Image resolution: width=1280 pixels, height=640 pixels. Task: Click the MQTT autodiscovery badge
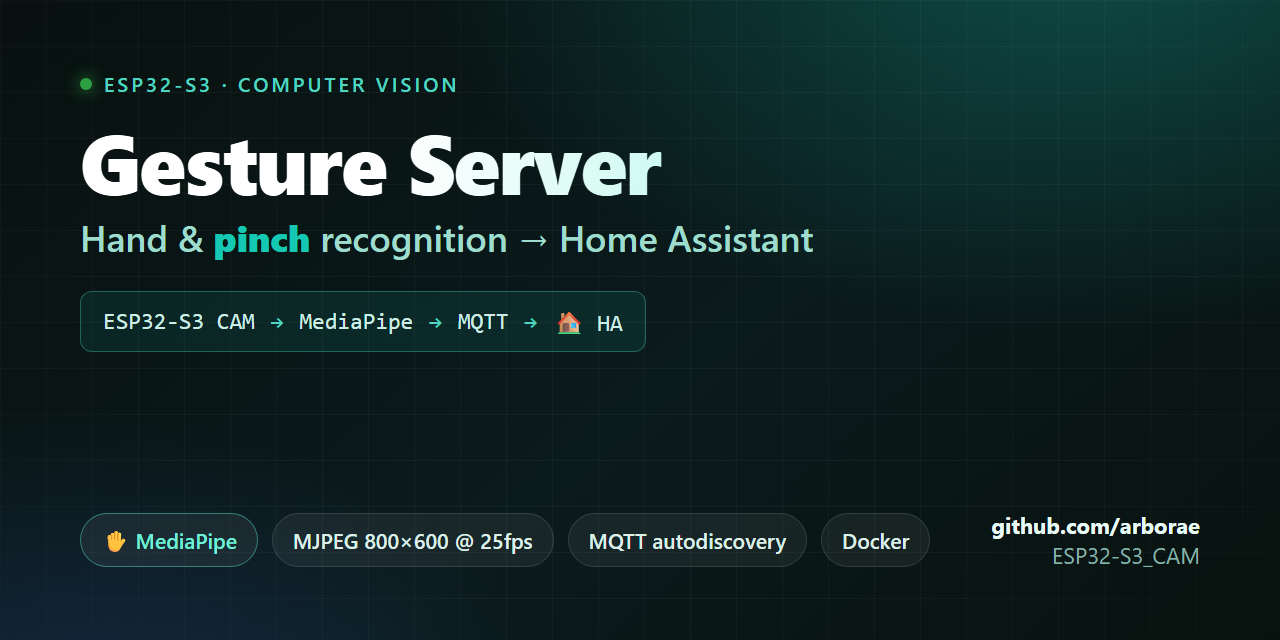687,541
